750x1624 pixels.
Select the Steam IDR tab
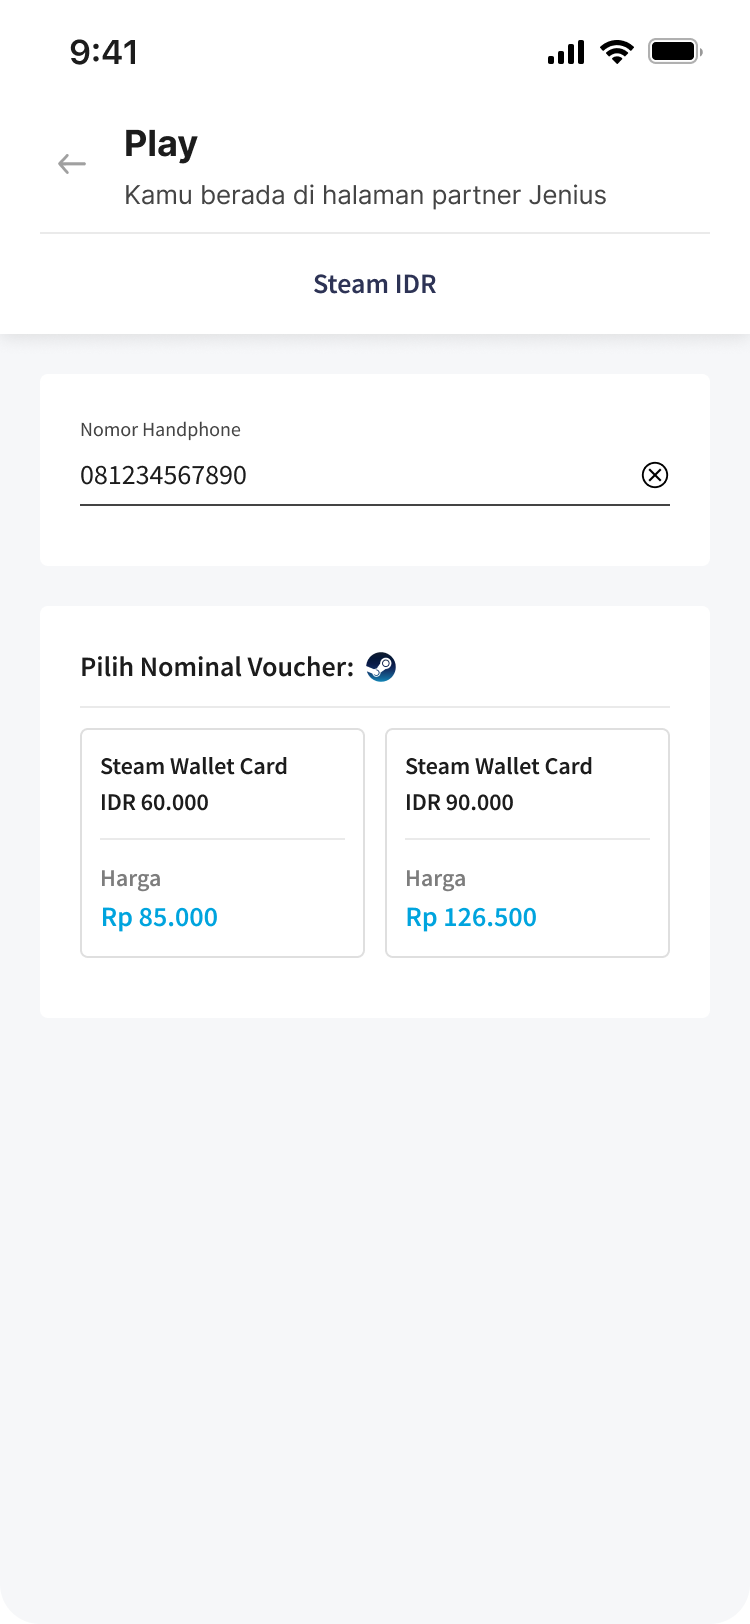coord(375,284)
